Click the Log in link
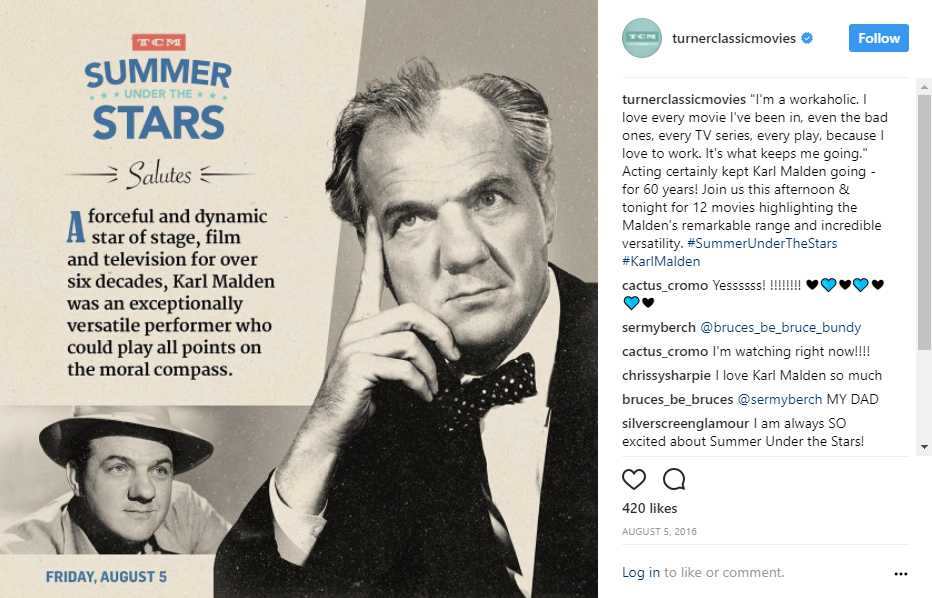Screen dimensions: 932x598 (640, 573)
